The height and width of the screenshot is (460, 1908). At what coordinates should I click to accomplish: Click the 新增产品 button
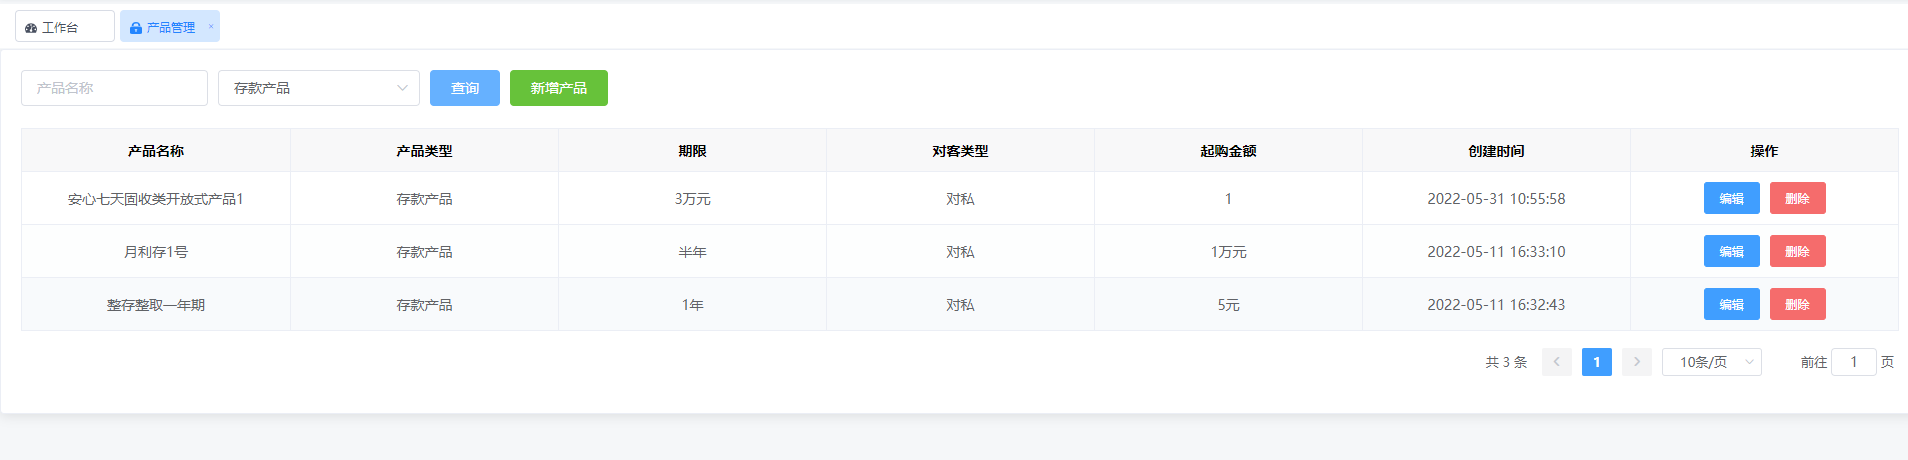coord(559,88)
